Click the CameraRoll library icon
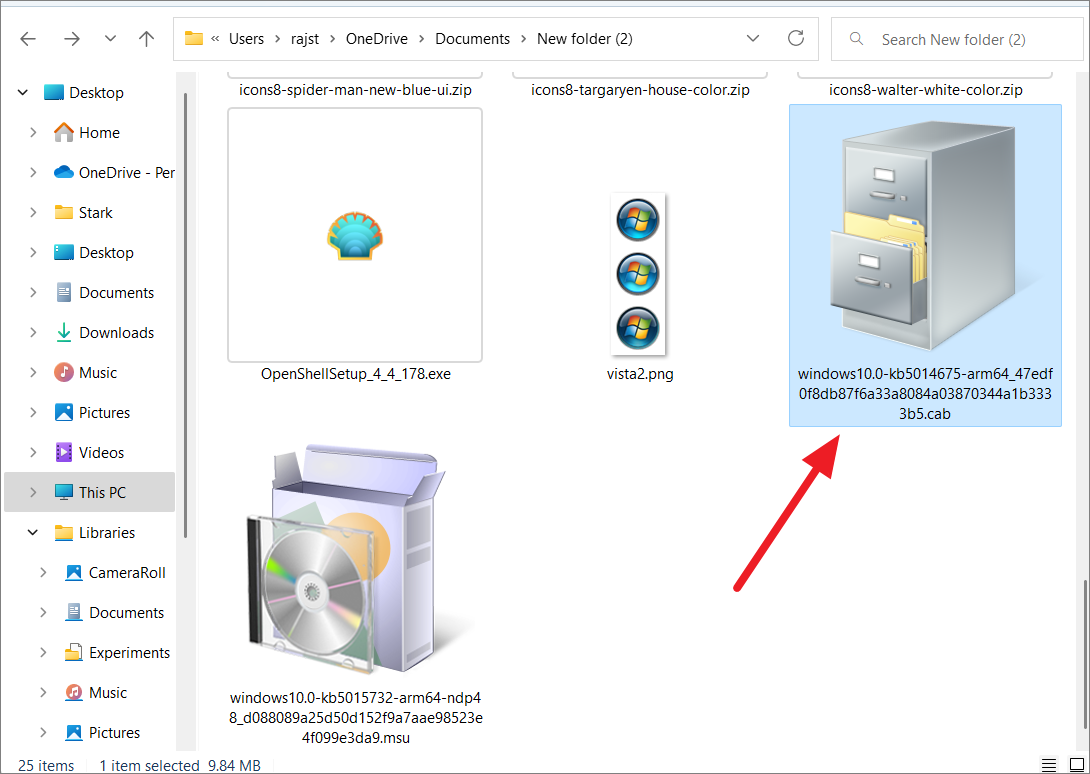 74,573
